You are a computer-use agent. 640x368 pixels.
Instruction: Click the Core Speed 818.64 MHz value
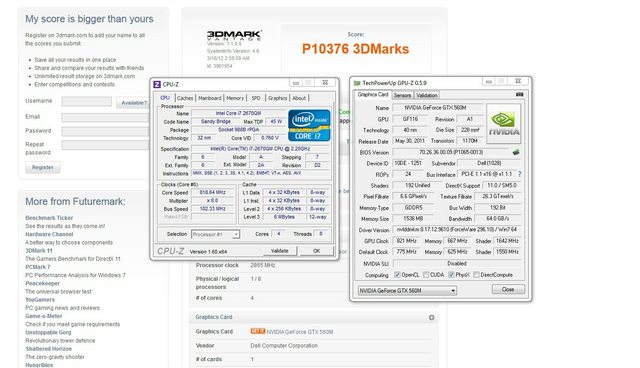point(213,192)
